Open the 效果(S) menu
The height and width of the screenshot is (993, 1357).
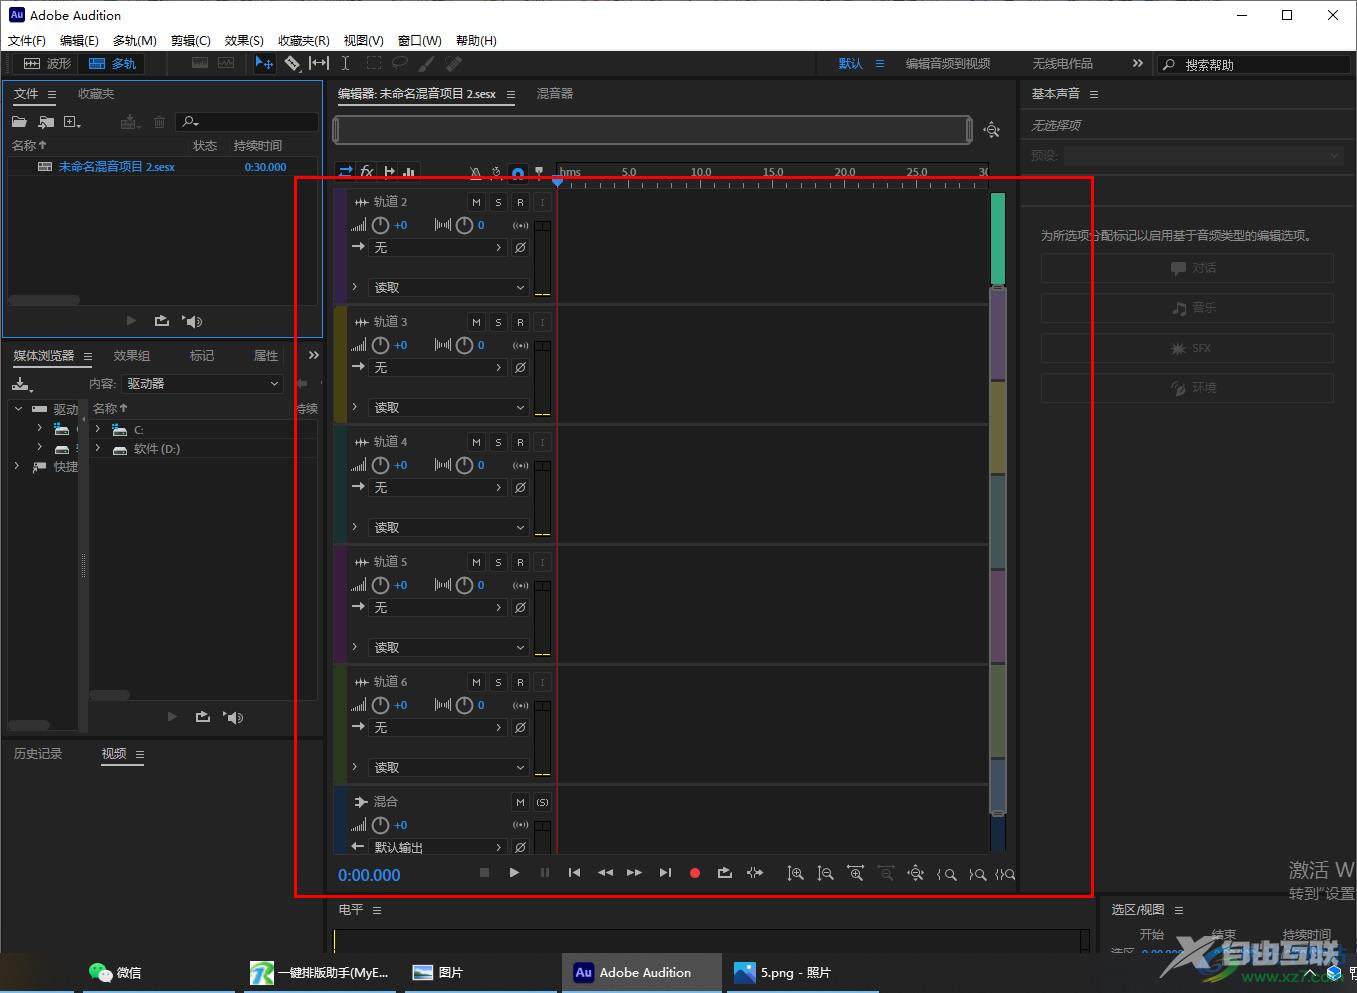click(x=244, y=41)
